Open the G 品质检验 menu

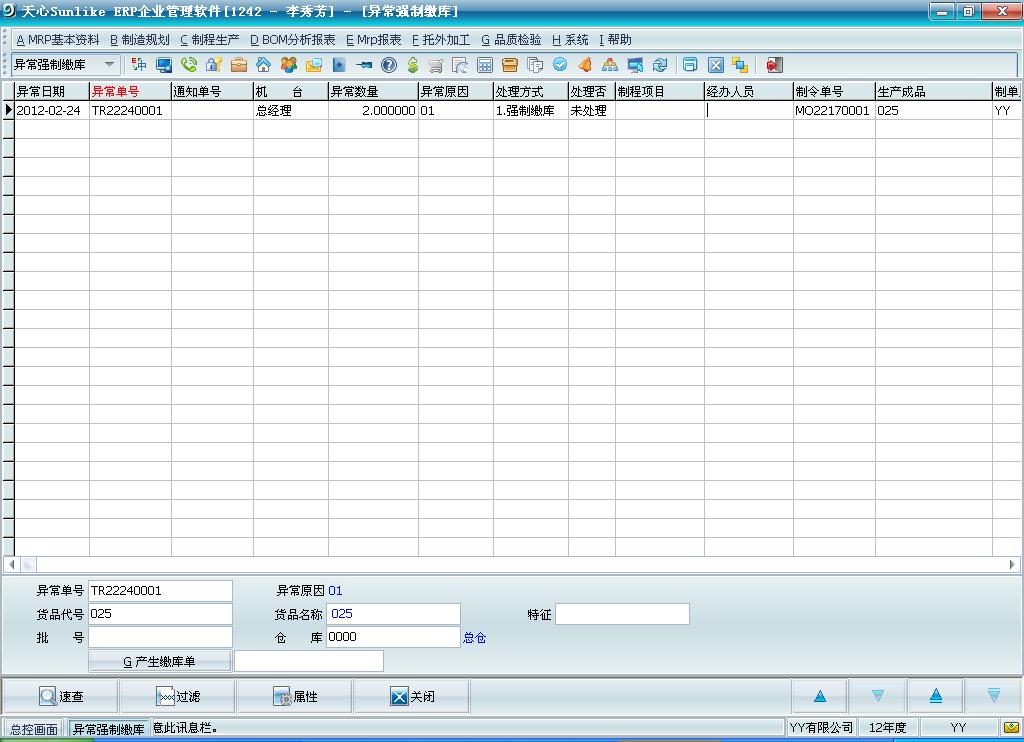click(511, 40)
